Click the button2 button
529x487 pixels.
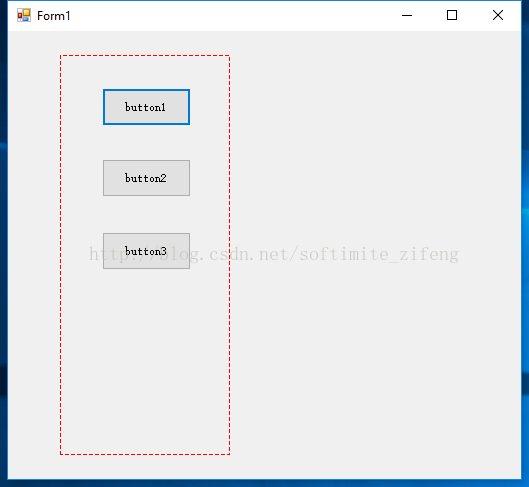click(x=146, y=178)
